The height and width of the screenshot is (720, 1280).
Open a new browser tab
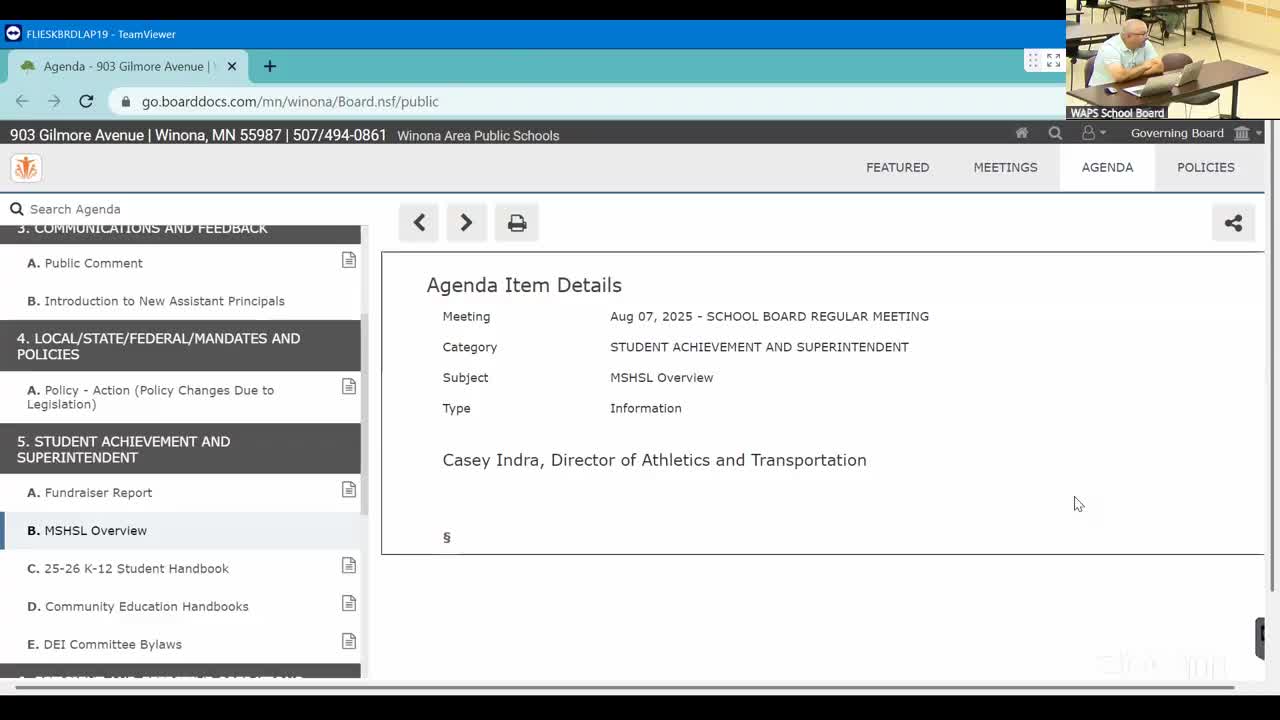(x=269, y=66)
